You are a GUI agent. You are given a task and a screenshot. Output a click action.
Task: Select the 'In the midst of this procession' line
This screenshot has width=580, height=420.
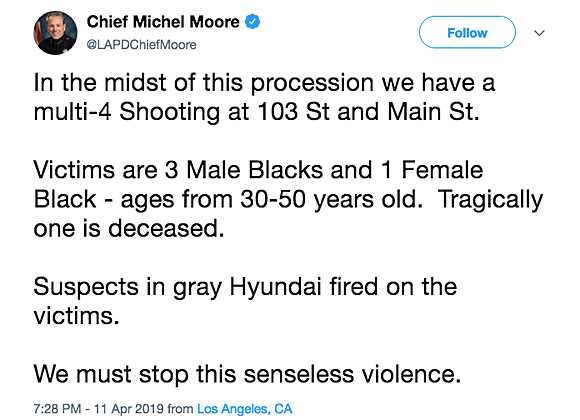click(x=264, y=83)
